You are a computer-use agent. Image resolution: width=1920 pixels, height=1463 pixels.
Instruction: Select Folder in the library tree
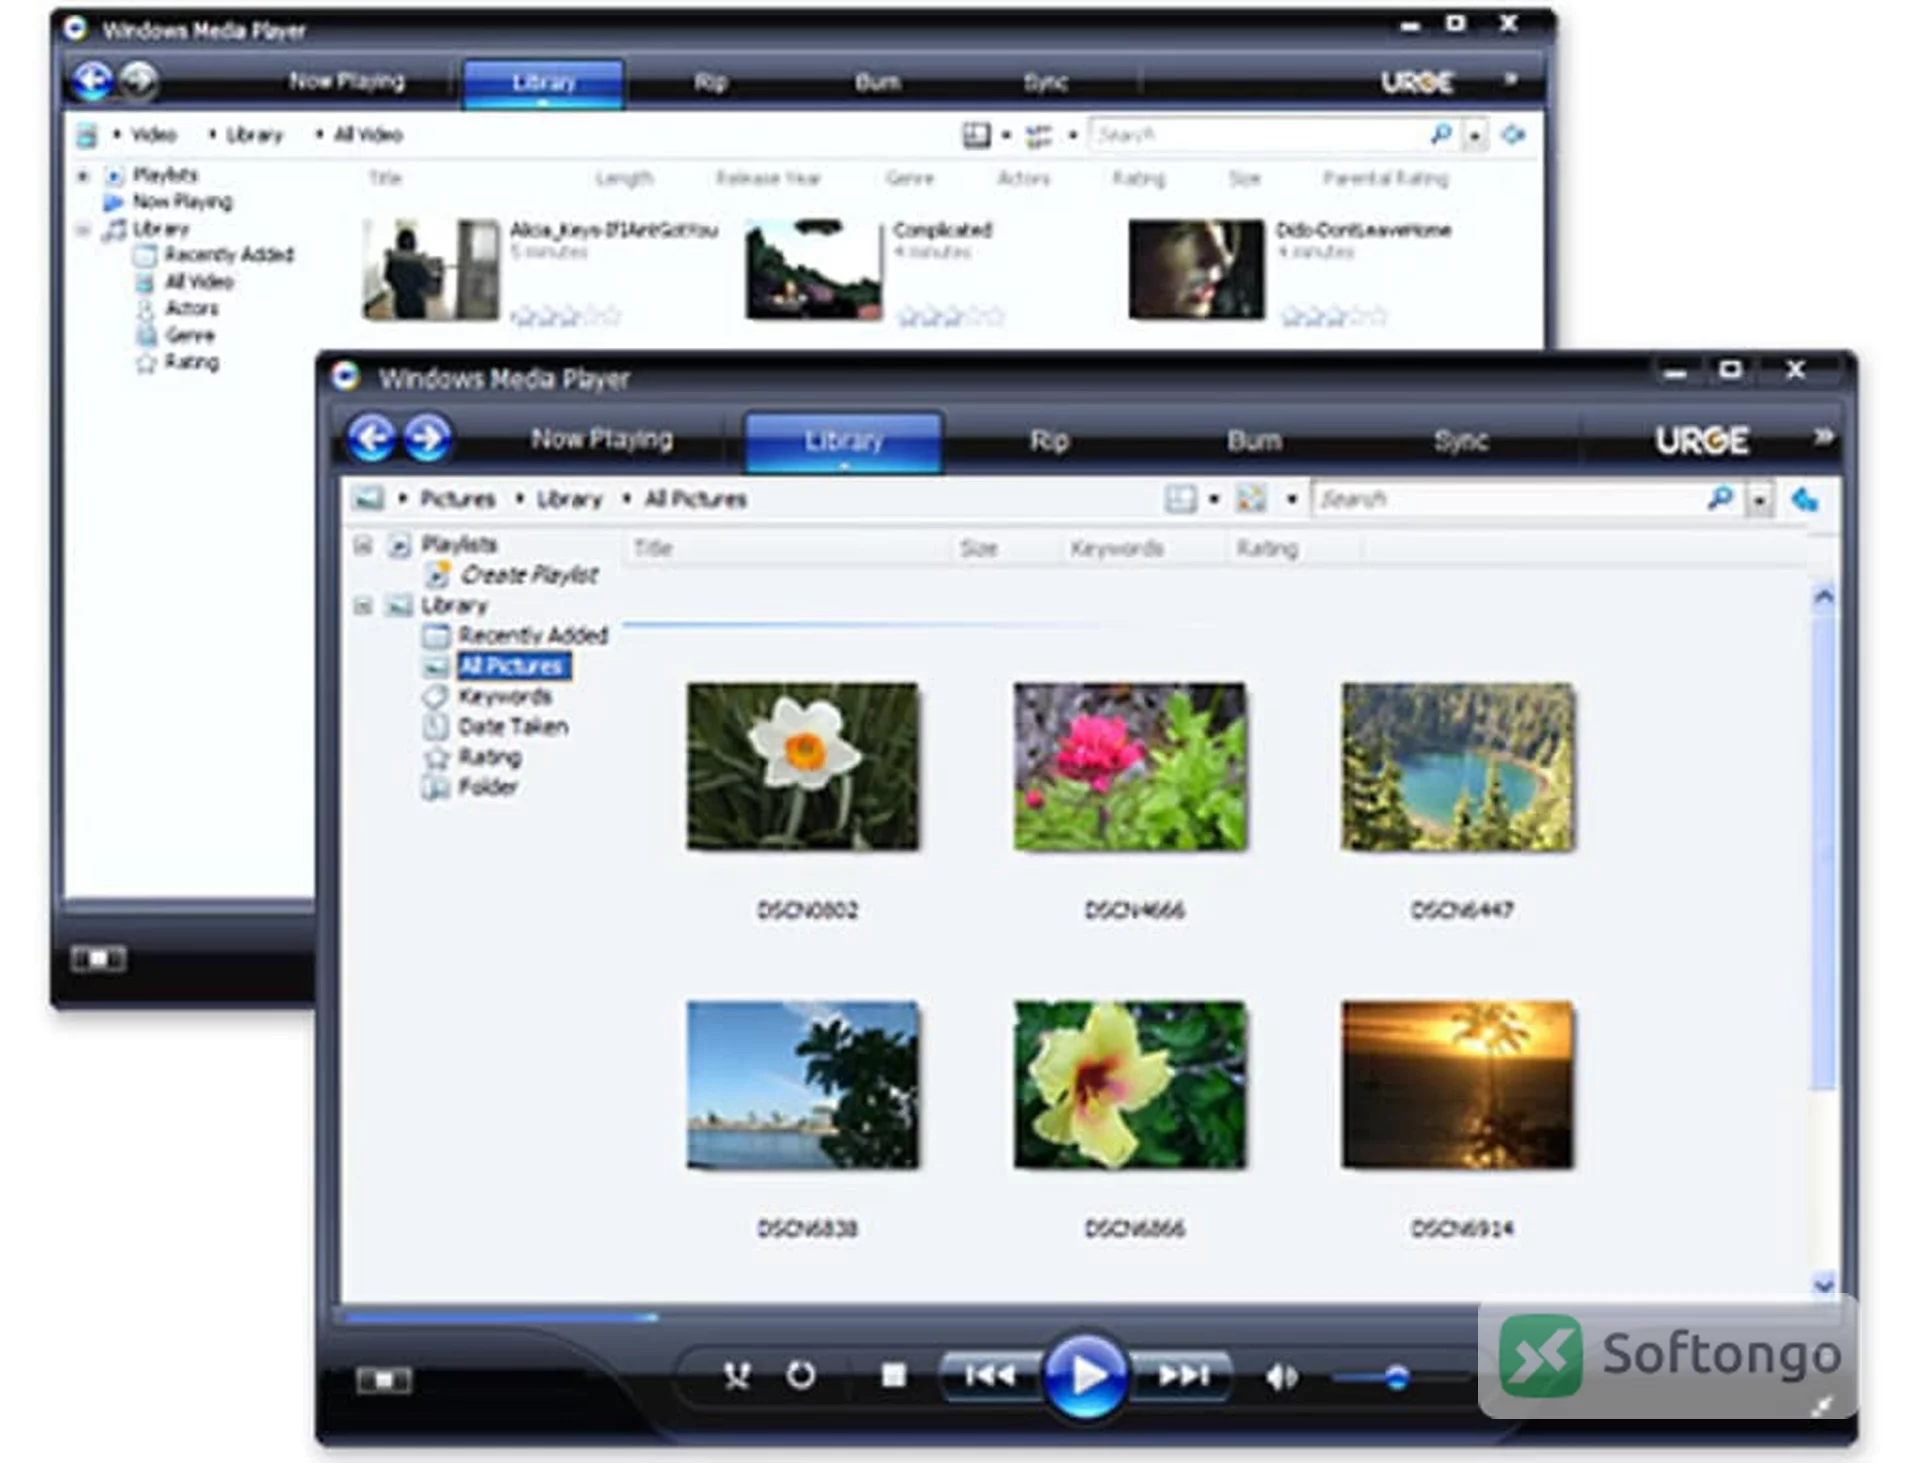point(488,787)
